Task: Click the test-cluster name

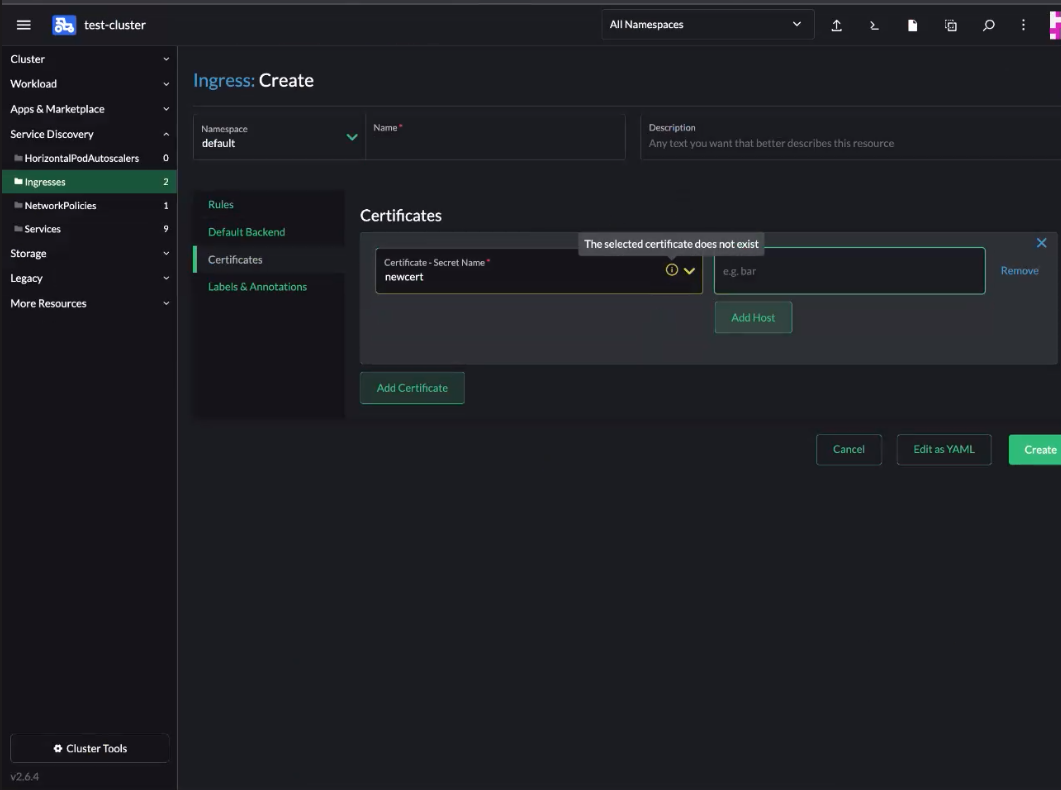Action: tap(114, 25)
